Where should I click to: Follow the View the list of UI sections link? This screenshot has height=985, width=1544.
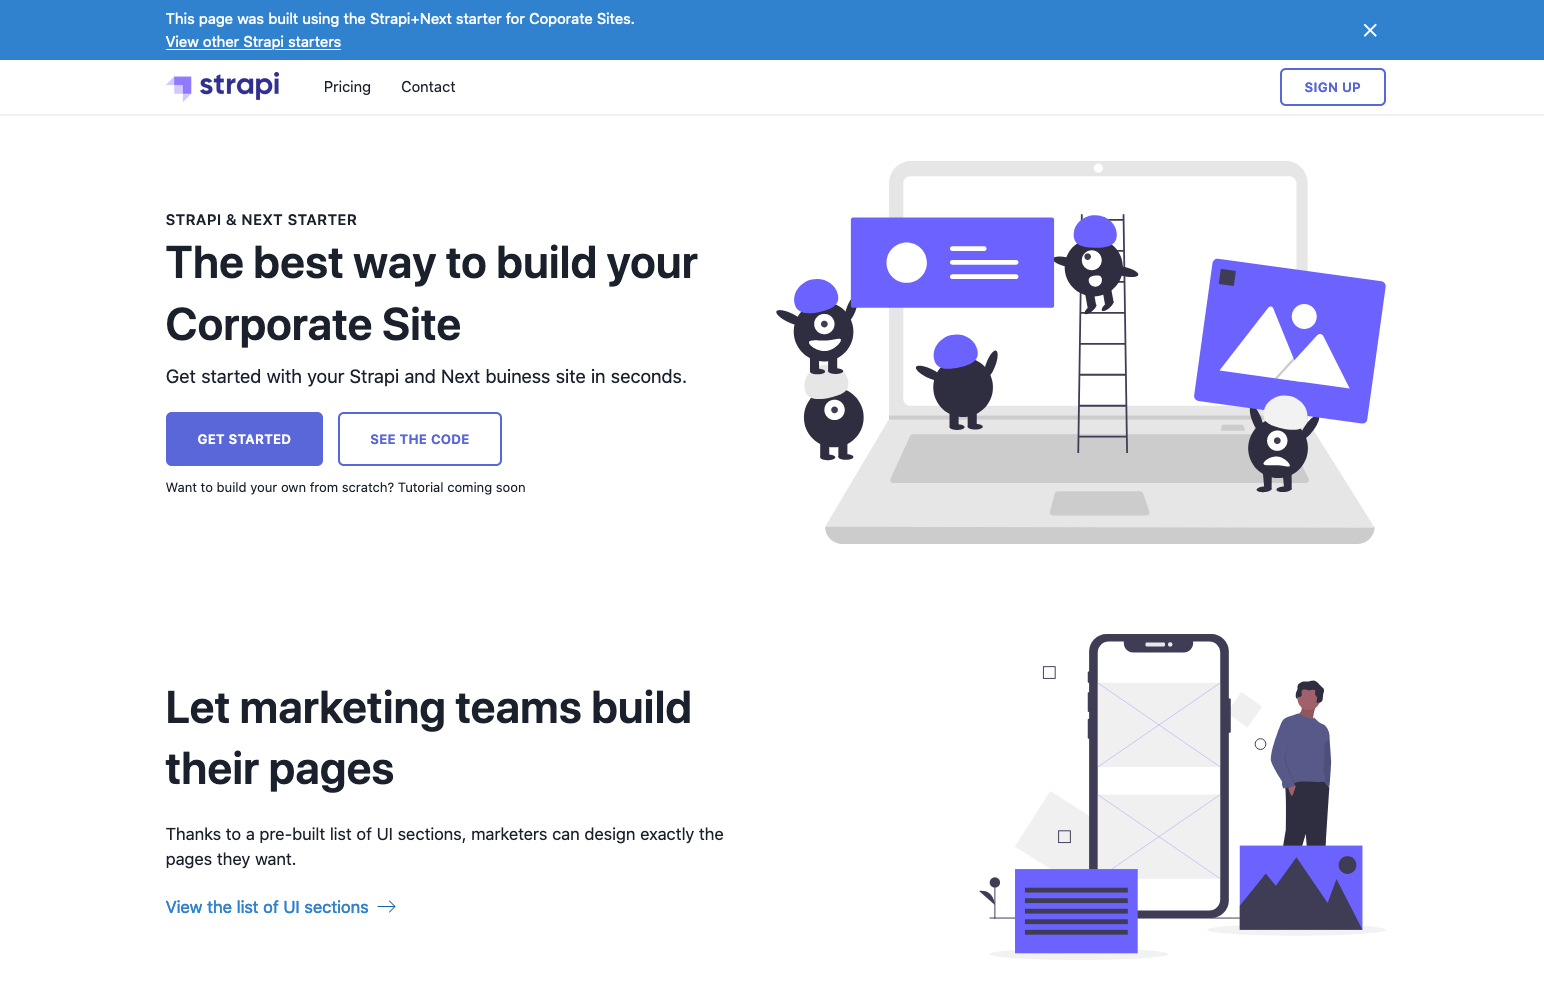[267, 907]
